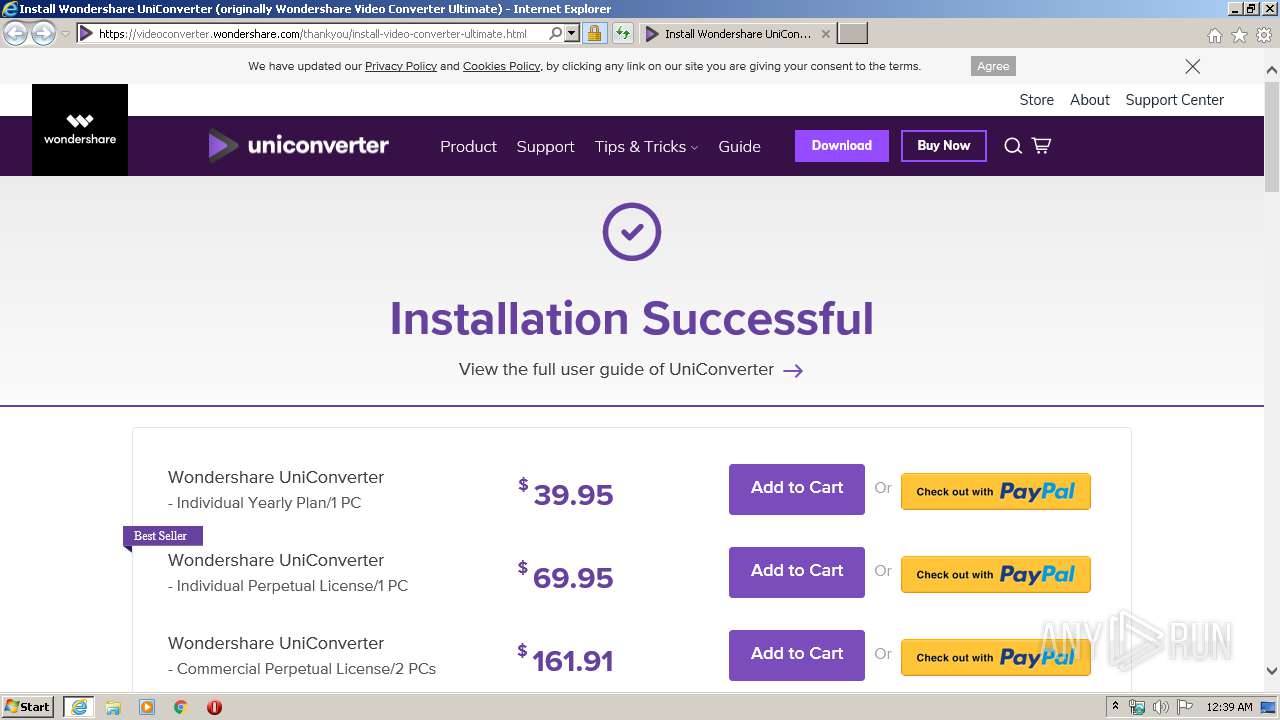Viewport: 1280px width, 720px height.
Task: Open the Support Center link
Action: coord(1174,100)
